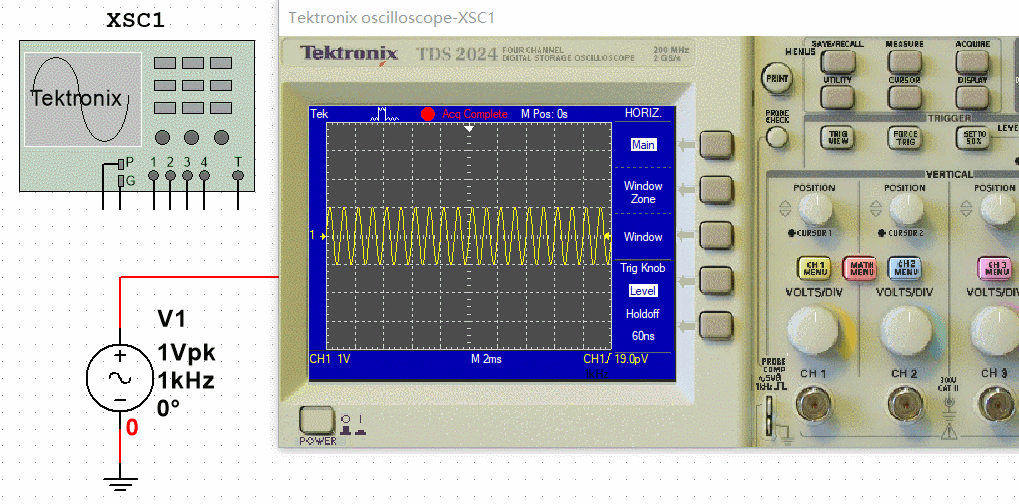
Task: Select the Level option under Trig Knob
Action: click(x=643, y=291)
